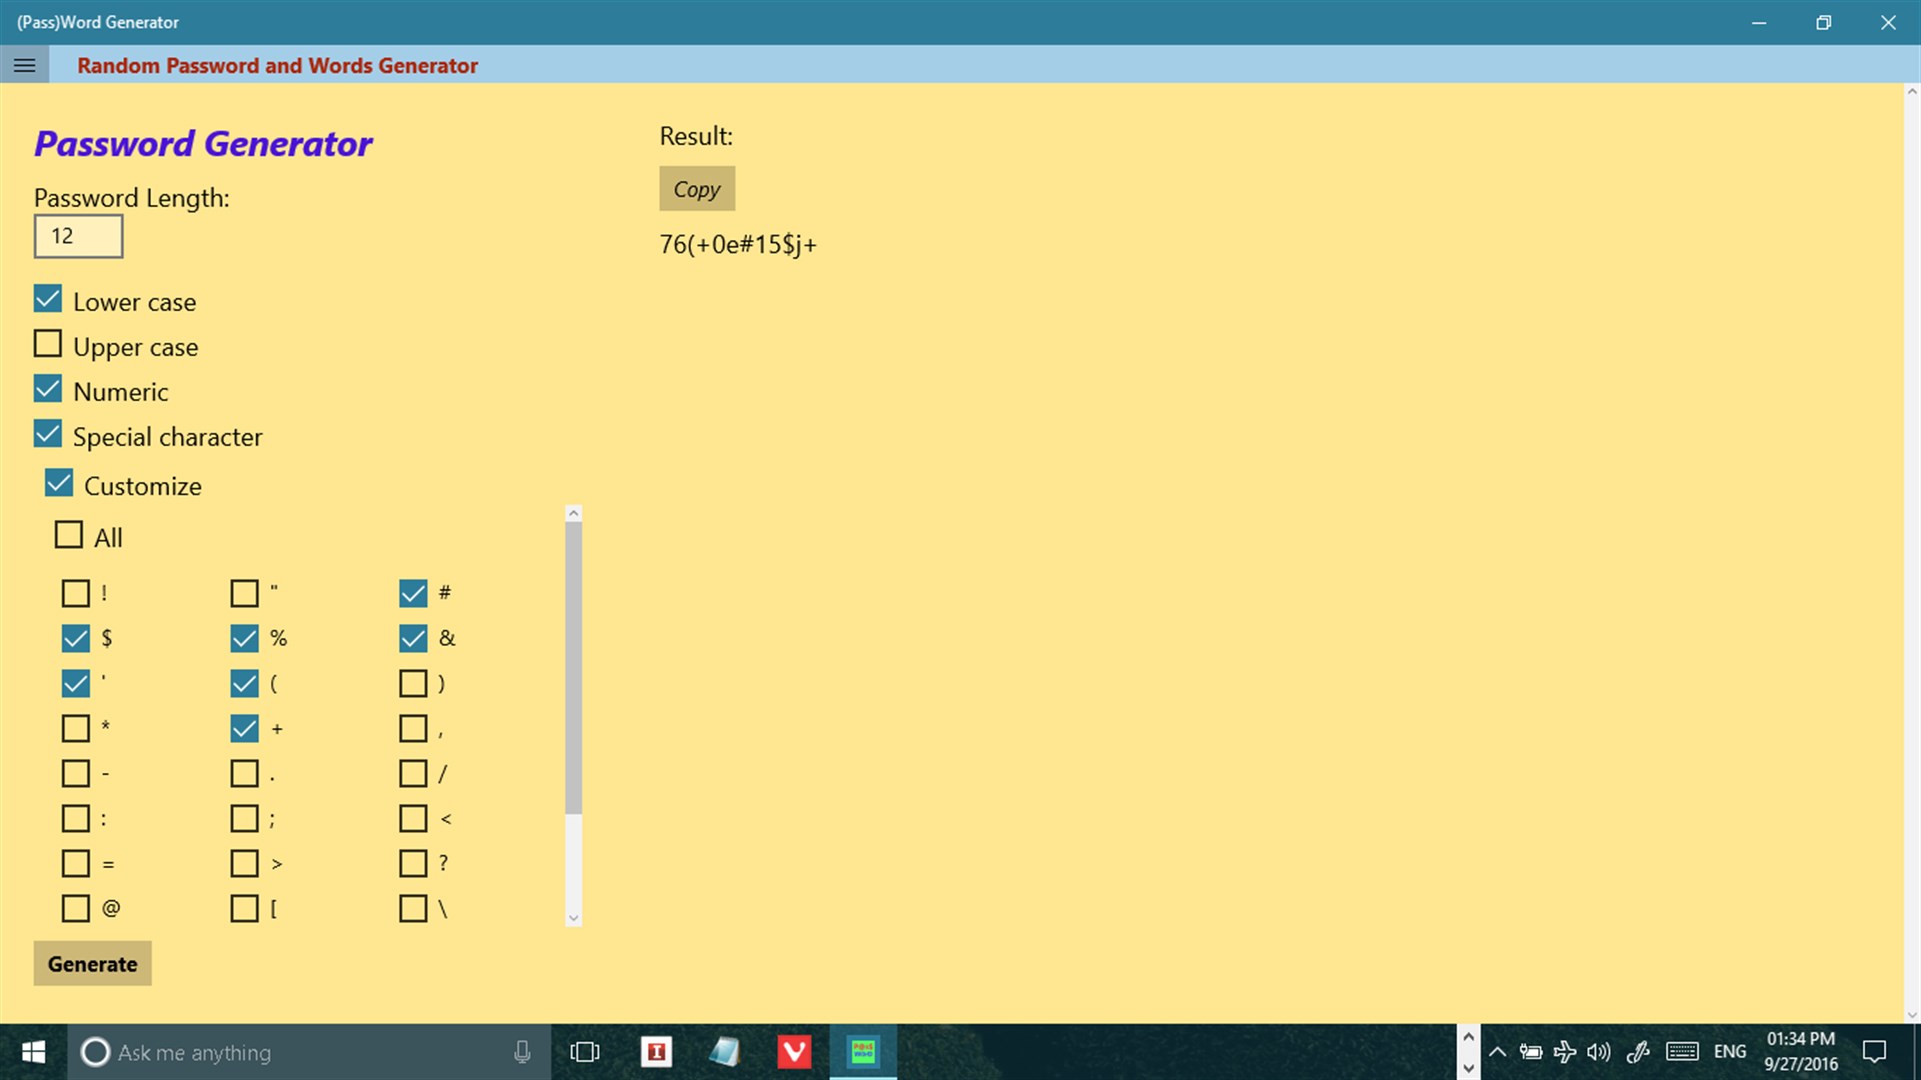Click the Copy button to copy result
This screenshot has height=1080, width=1921.
[697, 189]
